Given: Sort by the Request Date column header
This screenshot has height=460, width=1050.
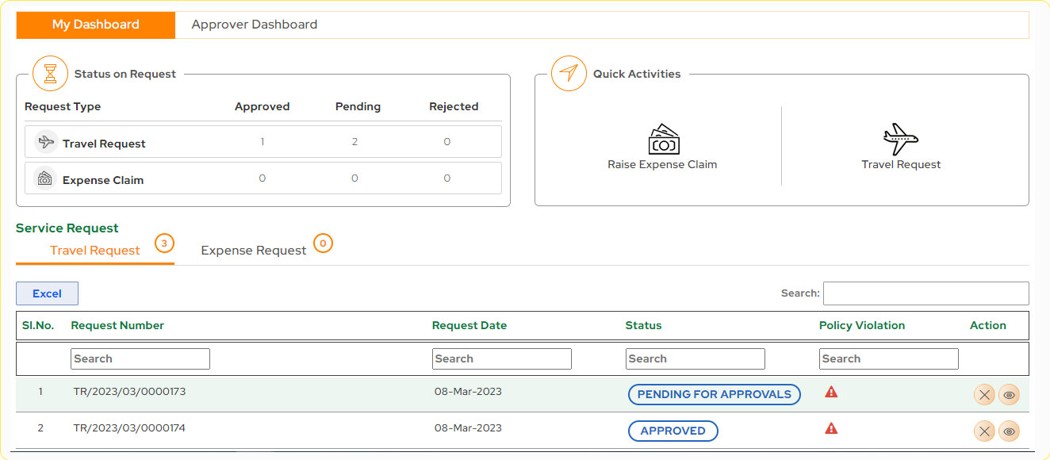Looking at the screenshot, I should (x=469, y=325).
